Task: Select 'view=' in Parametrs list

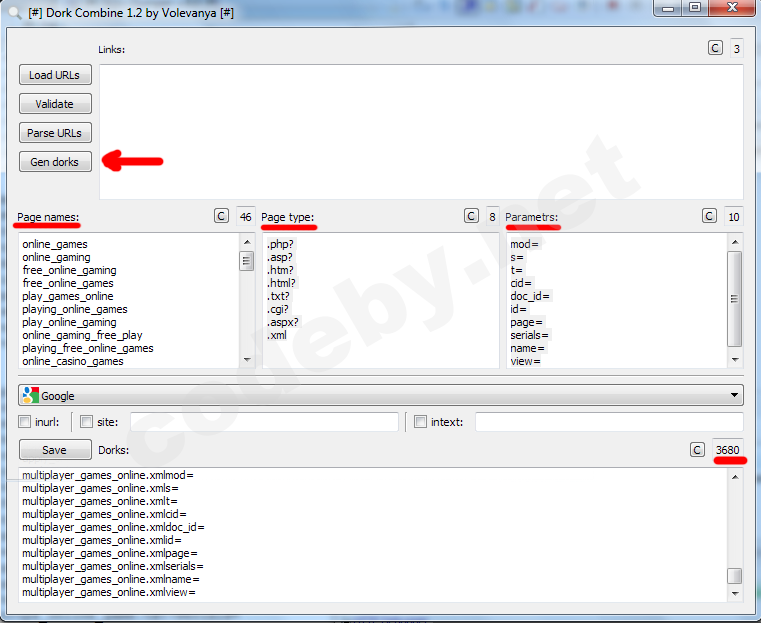Action: pyautogui.click(x=525, y=361)
